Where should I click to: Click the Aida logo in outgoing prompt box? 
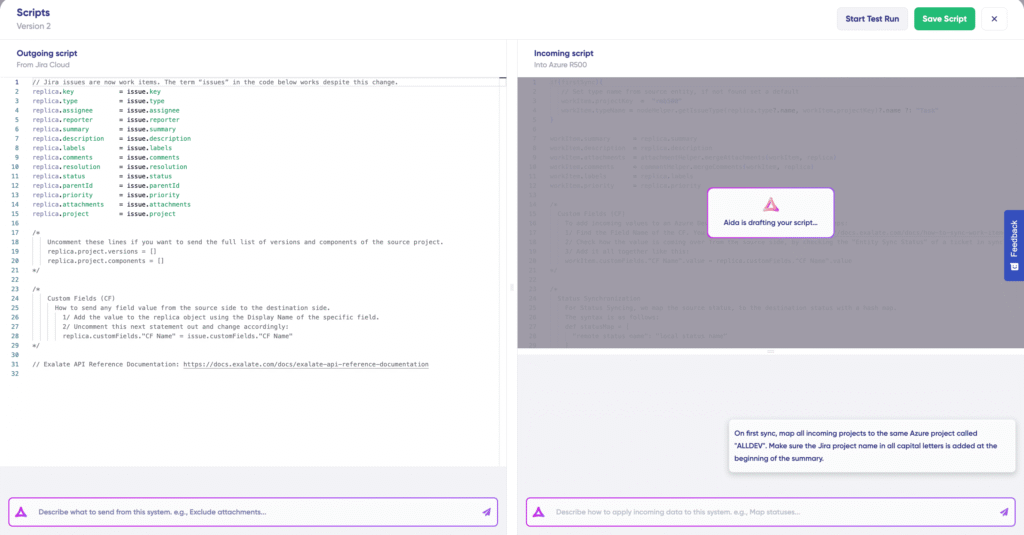21,511
